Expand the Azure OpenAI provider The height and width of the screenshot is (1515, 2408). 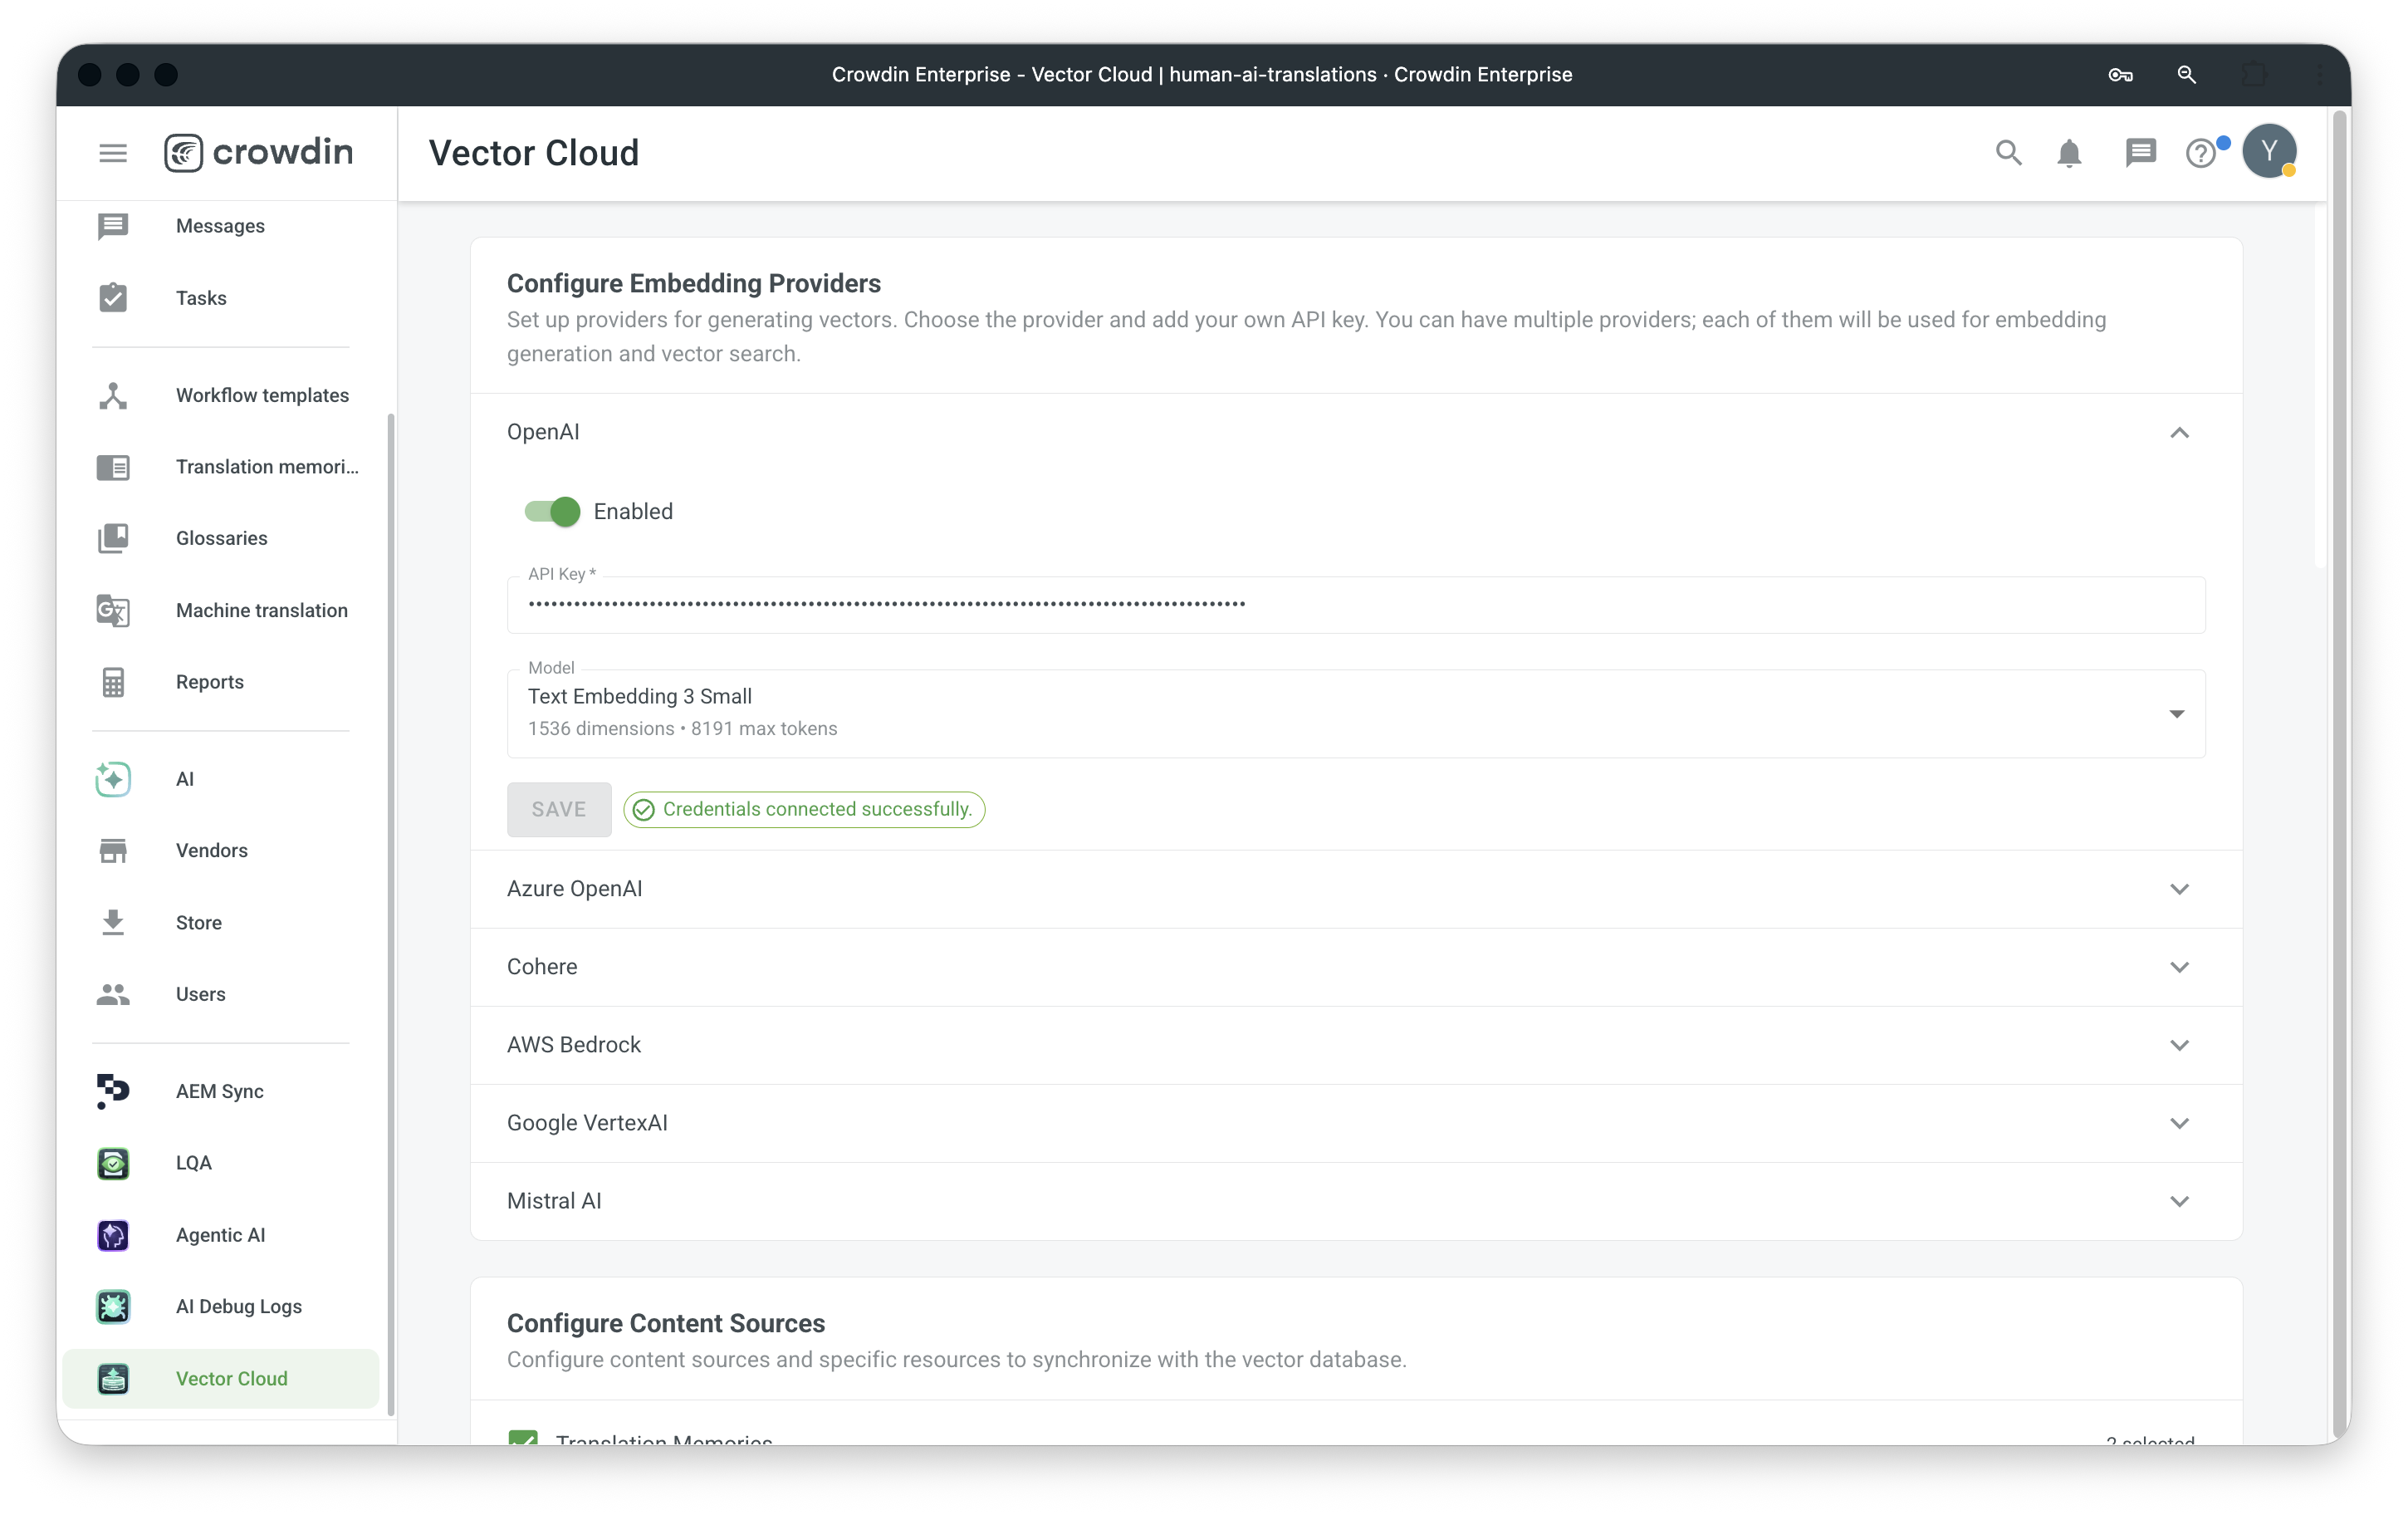coord(2179,889)
